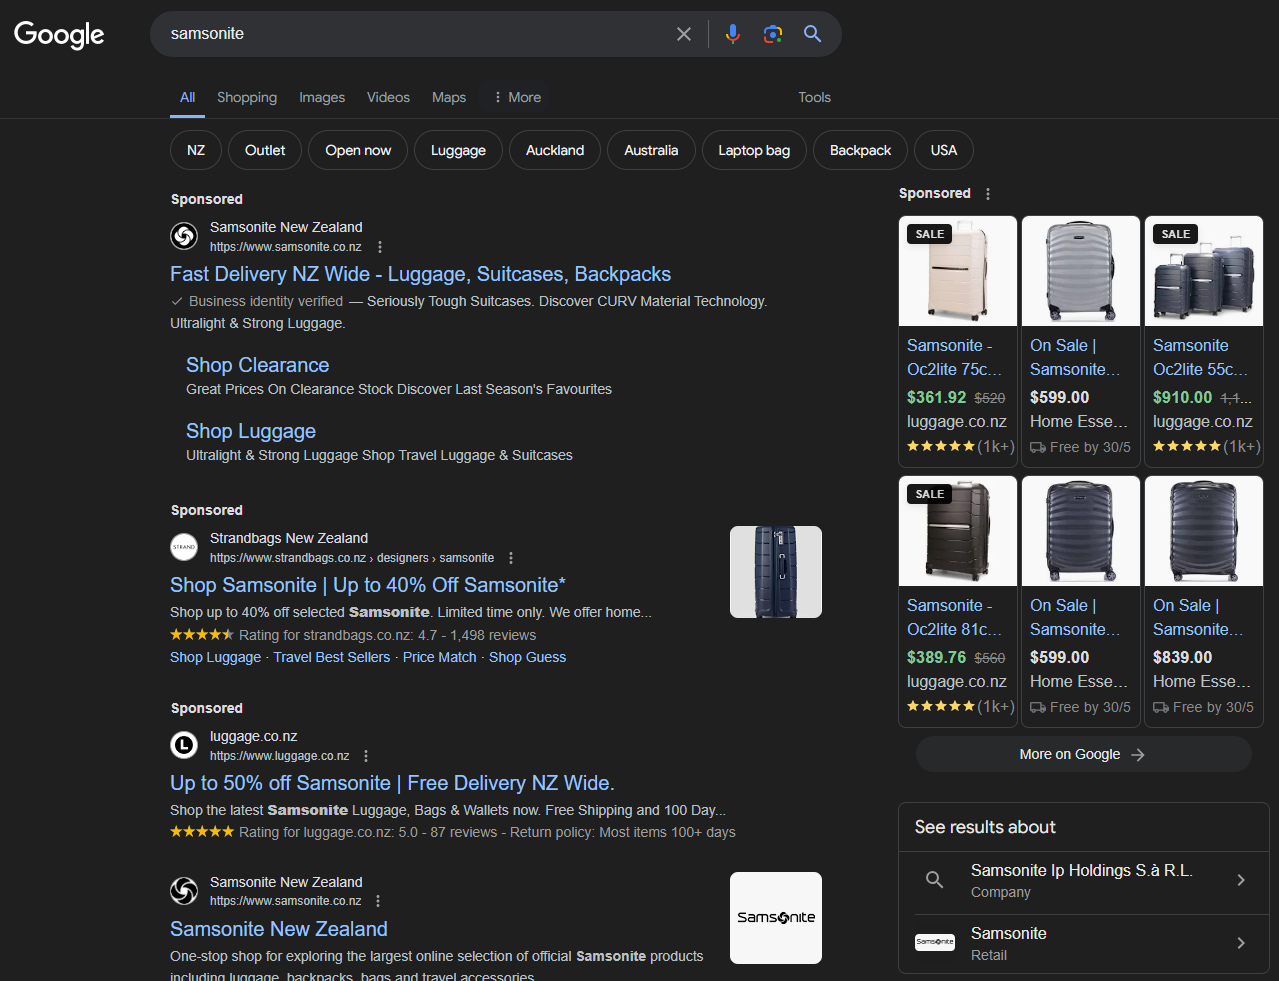The height and width of the screenshot is (981, 1279).
Task: Click the Google logo
Action: pos(59,35)
